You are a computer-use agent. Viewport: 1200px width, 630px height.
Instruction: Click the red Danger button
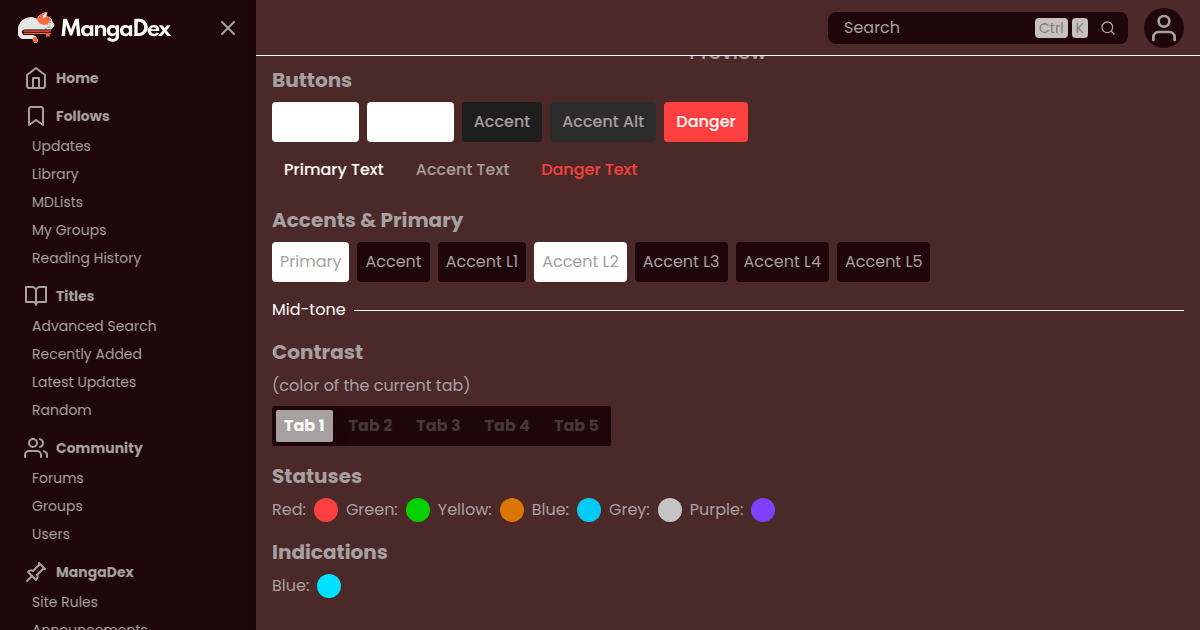click(706, 122)
